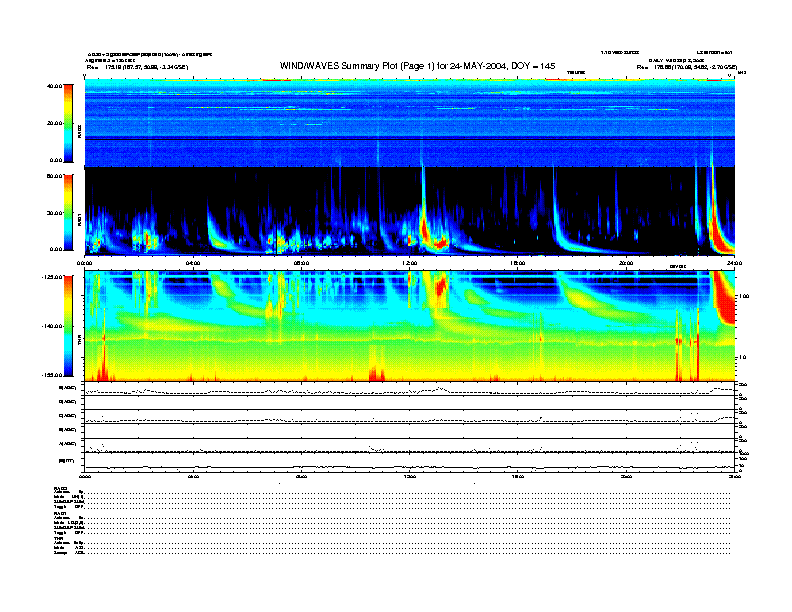The image size is (792, 612).
Task: Click the TNR status block at bottom left
Action: [70, 548]
